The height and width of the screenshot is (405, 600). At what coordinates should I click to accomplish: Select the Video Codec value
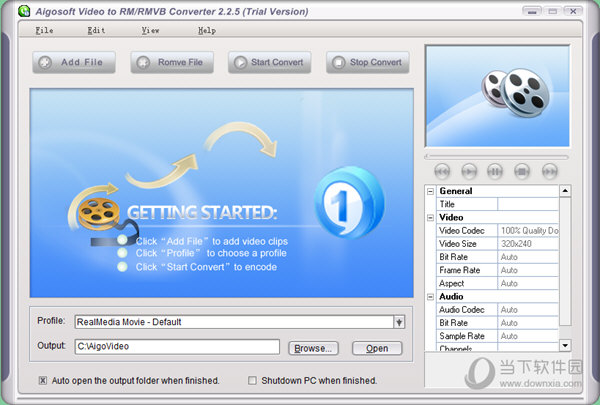[x=528, y=230]
